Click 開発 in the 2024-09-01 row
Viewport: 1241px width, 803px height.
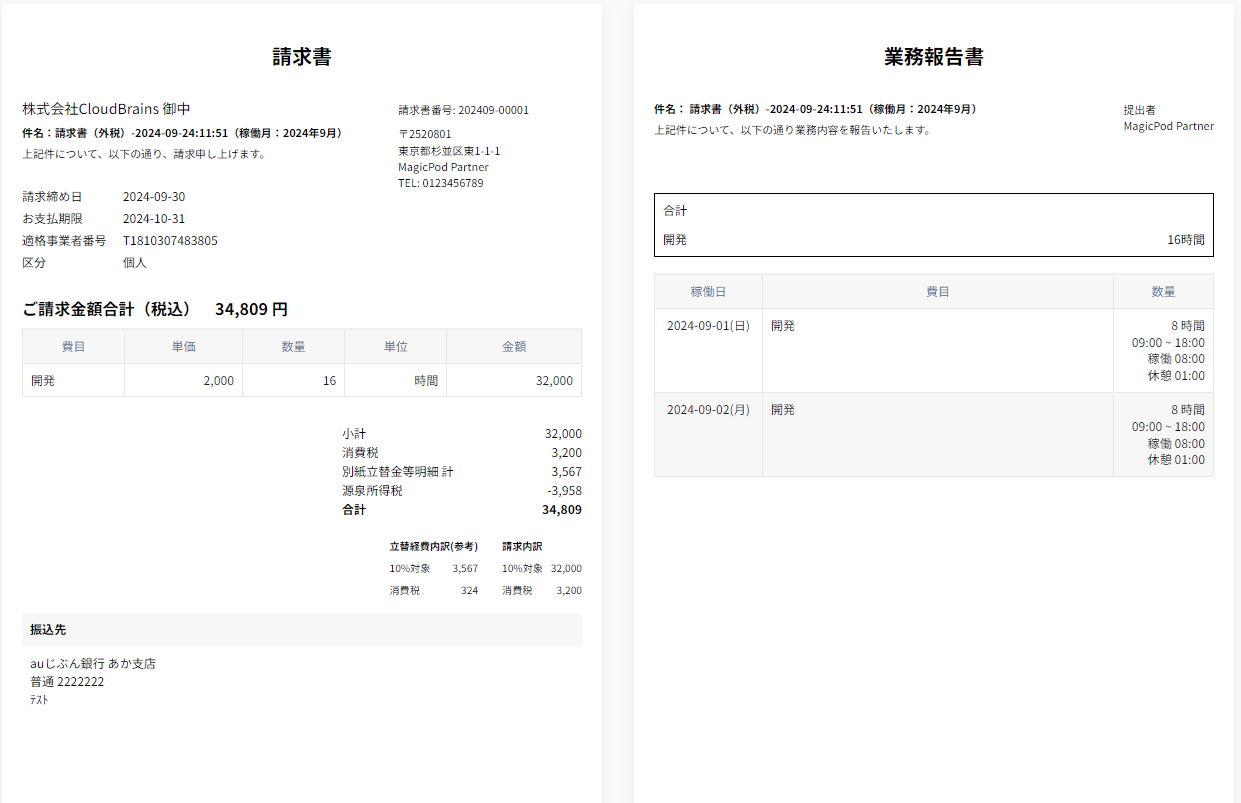pos(783,326)
